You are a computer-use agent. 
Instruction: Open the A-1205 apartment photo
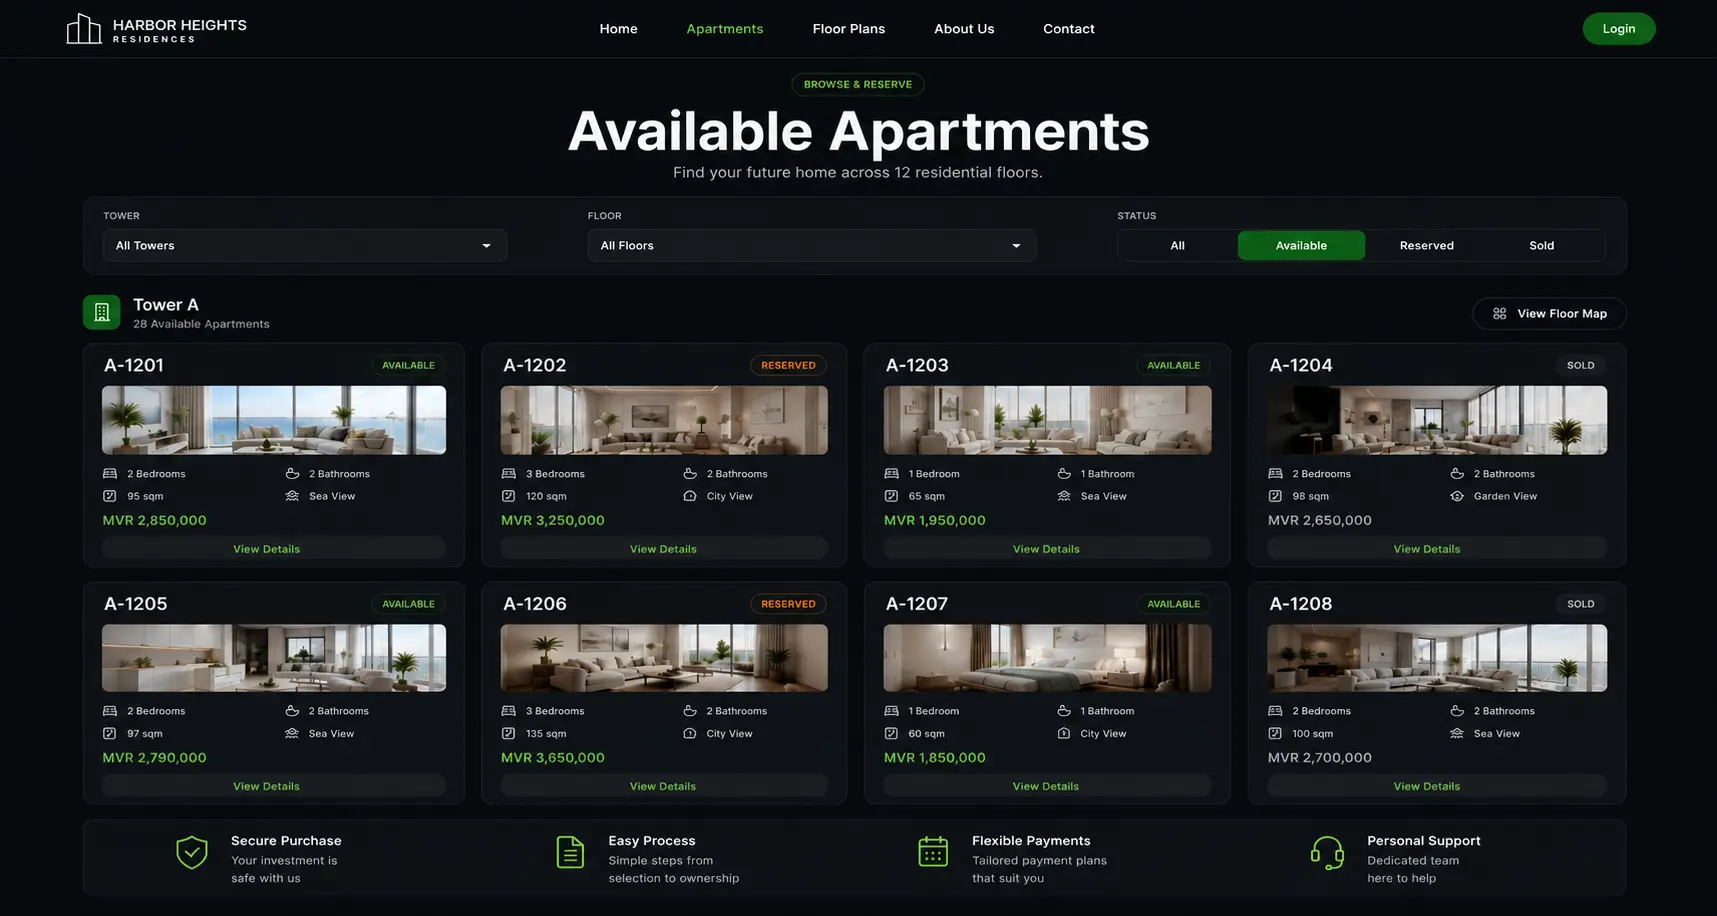coord(274,658)
